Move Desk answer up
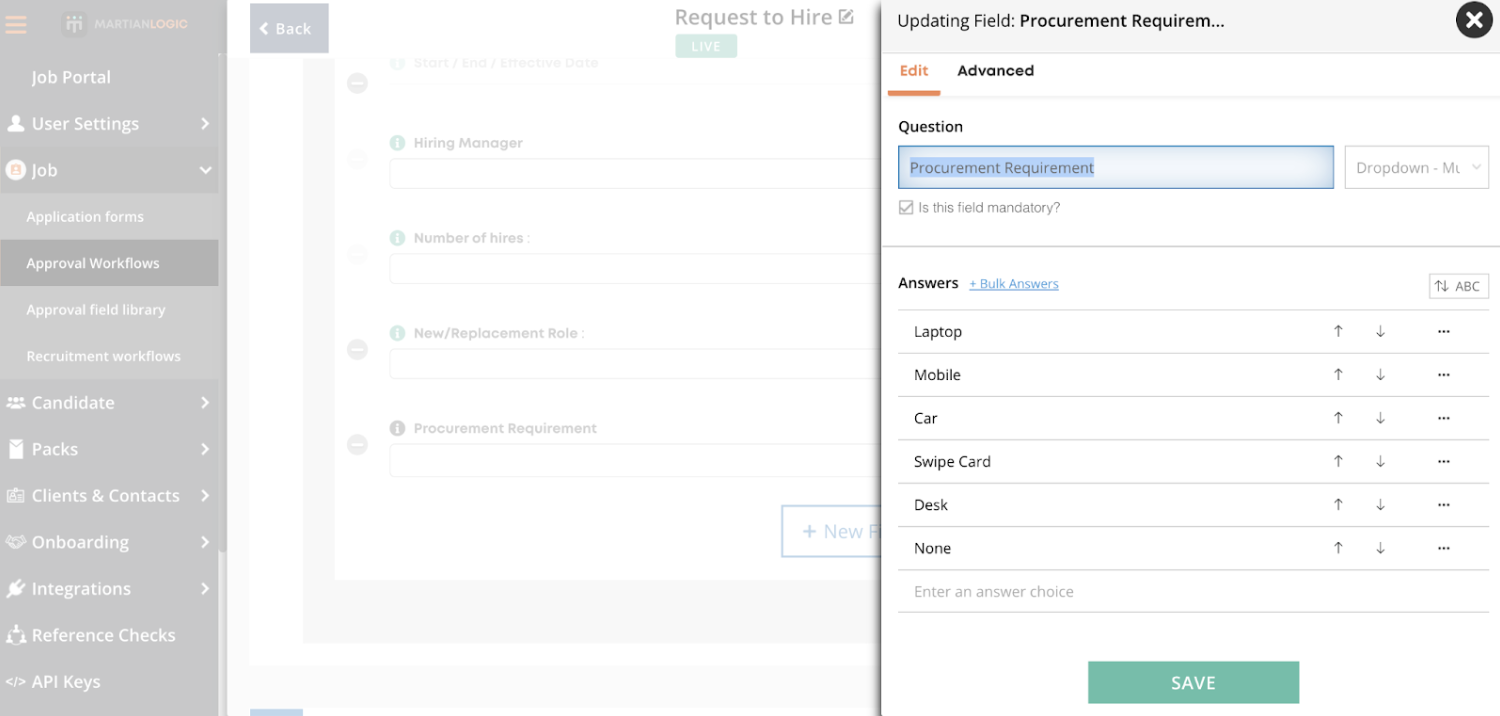The image size is (1500, 716). point(1338,505)
